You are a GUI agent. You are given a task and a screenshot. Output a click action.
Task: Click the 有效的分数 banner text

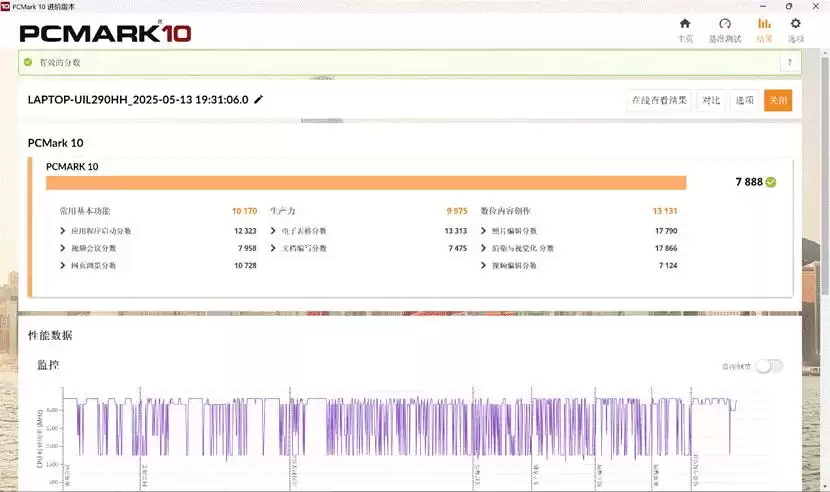[60, 62]
